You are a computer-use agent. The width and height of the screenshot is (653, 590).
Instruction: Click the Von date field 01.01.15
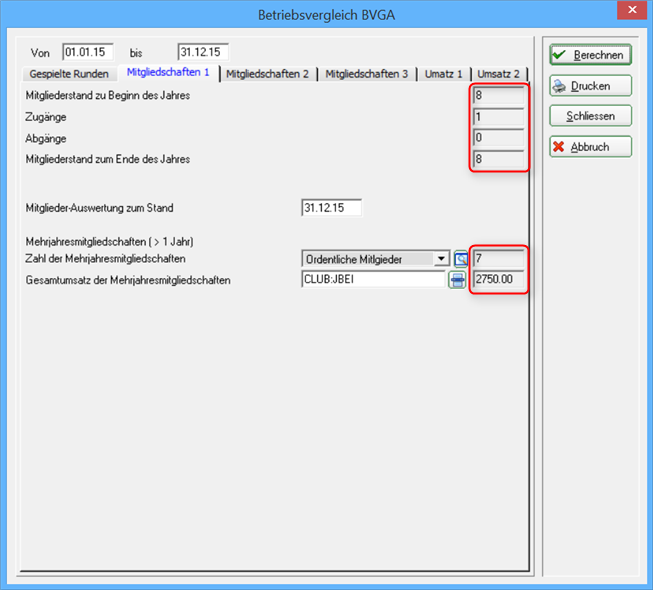click(x=88, y=52)
